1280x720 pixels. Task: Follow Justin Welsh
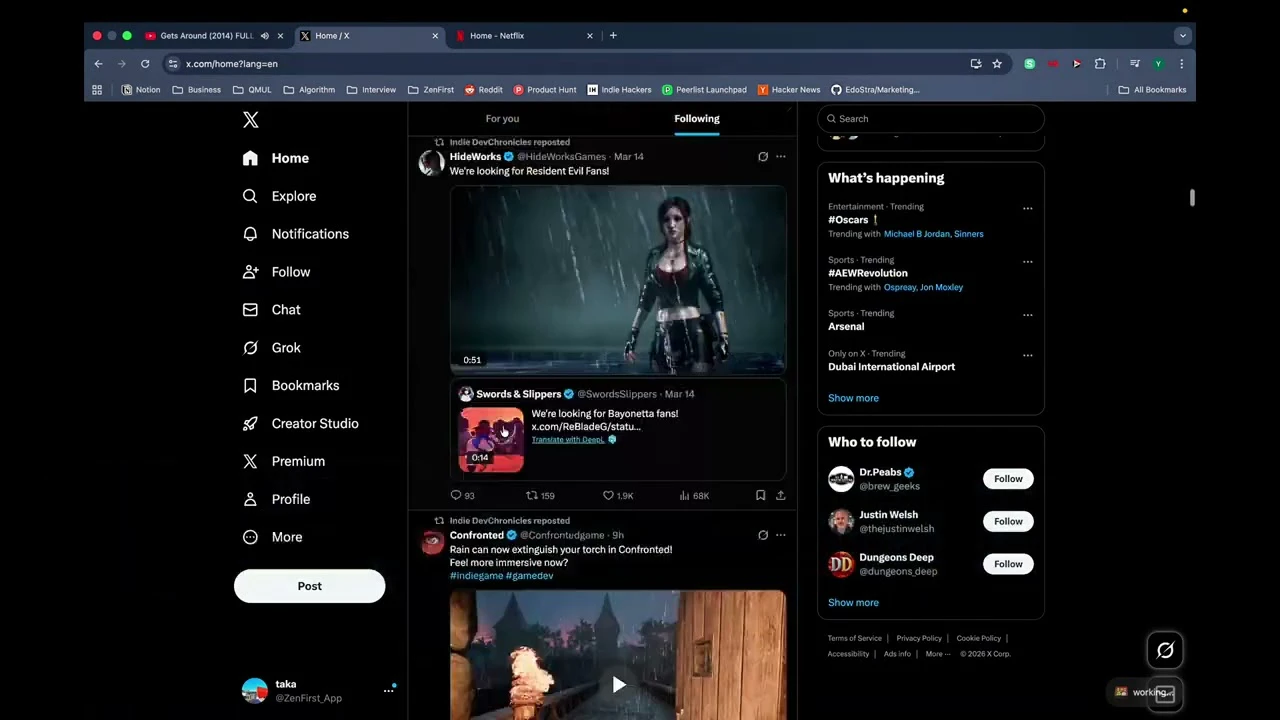point(1008,521)
